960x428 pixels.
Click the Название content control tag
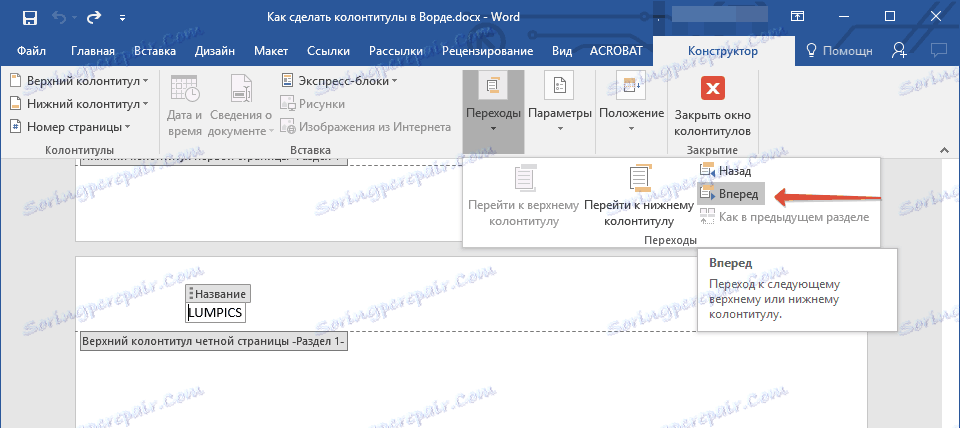(218, 293)
